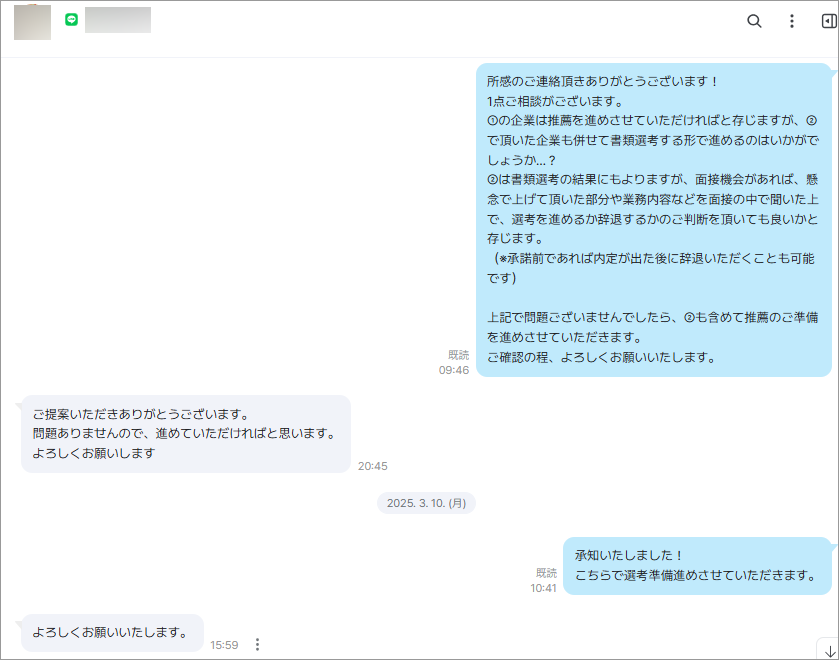Click the 2025. 3. 10. (月) date separator
This screenshot has width=839, height=660.
426,503
